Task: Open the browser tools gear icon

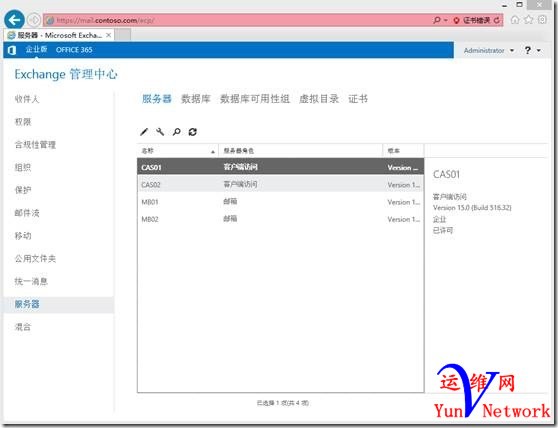Action: tap(542, 20)
